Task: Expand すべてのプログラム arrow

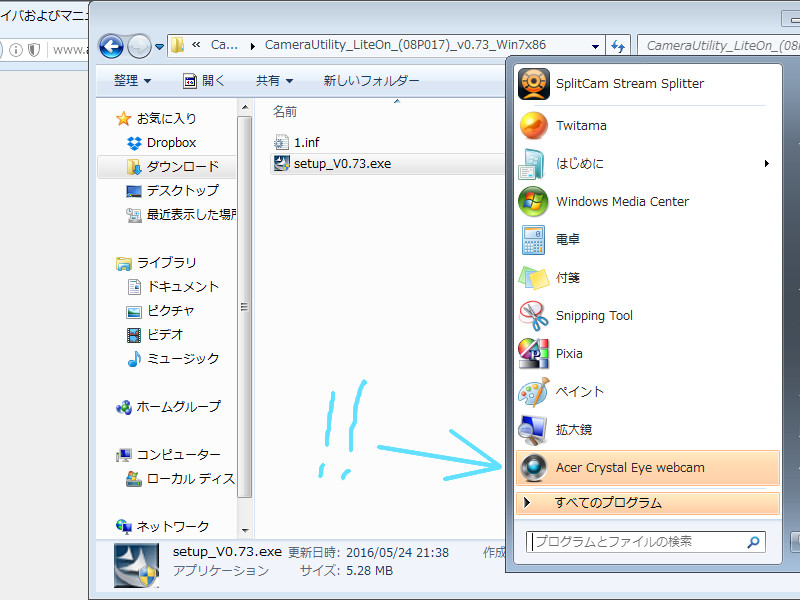Action: pyautogui.click(x=527, y=503)
